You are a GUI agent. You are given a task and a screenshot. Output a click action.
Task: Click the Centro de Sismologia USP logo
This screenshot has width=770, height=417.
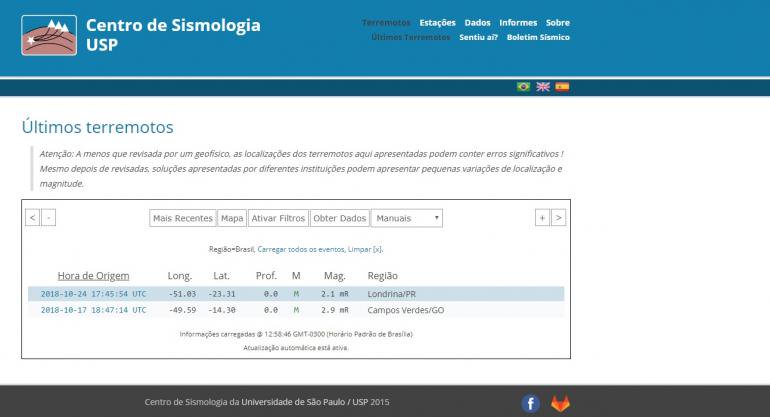(48, 35)
